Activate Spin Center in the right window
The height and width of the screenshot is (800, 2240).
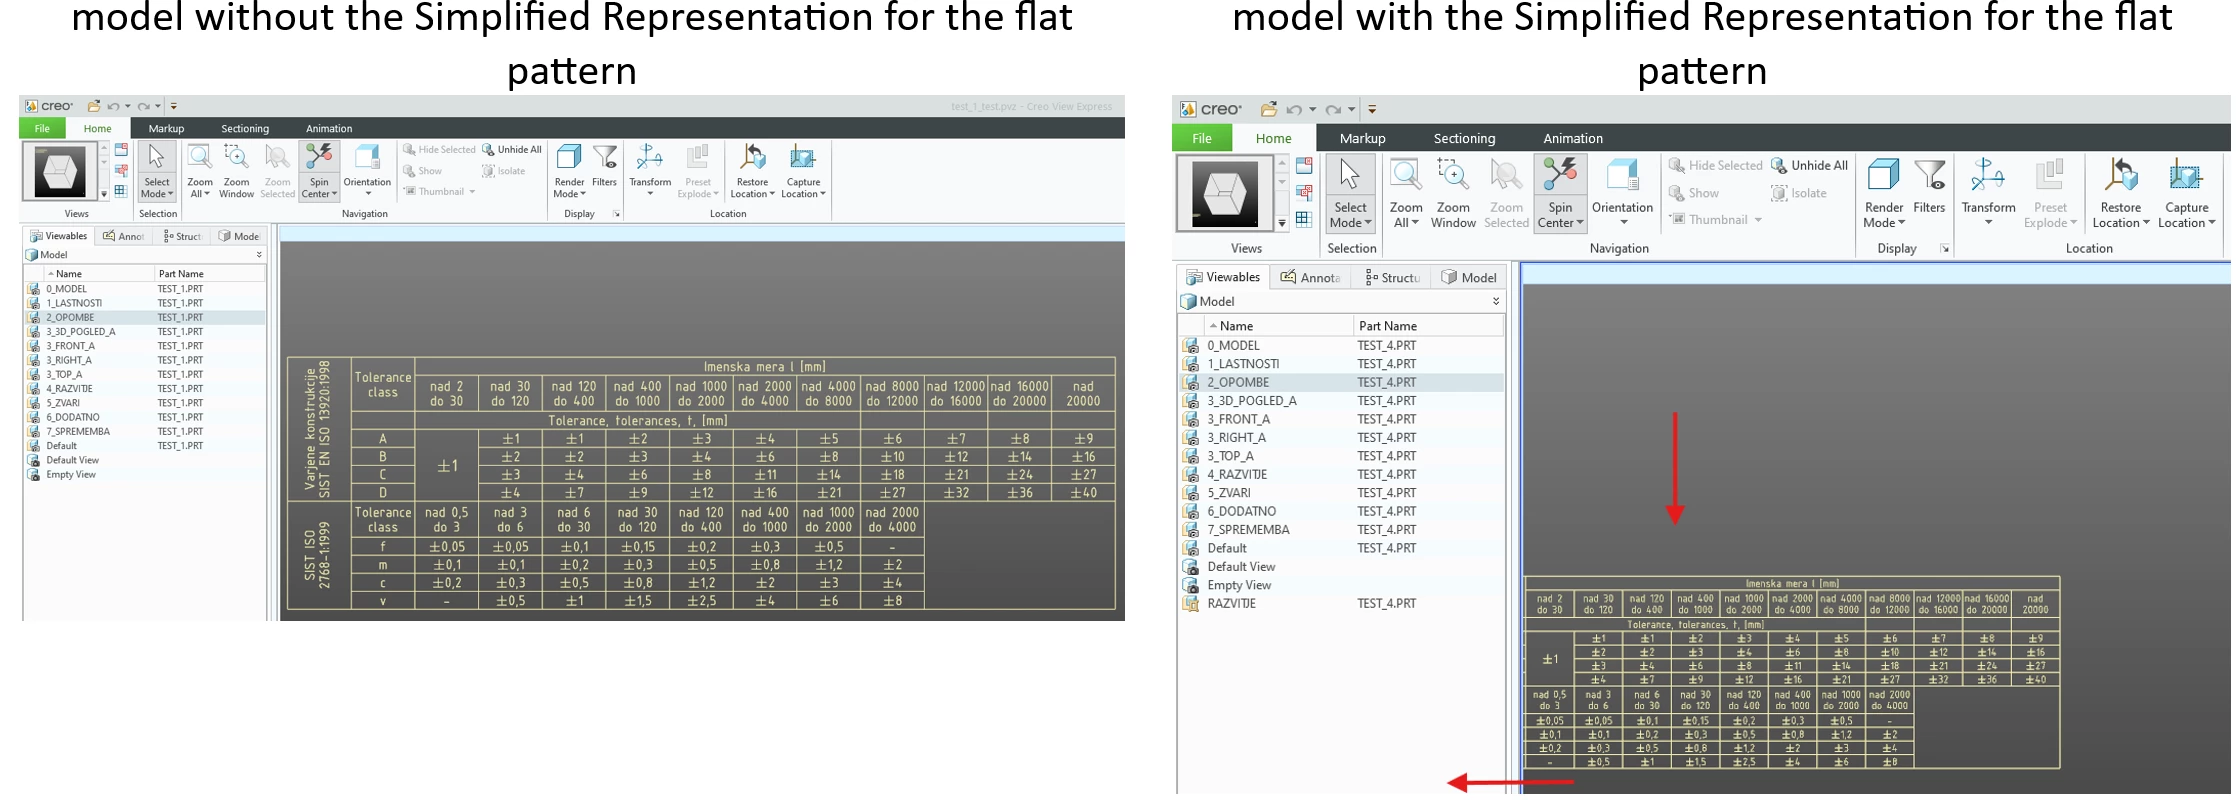(x=1559, y=193)
